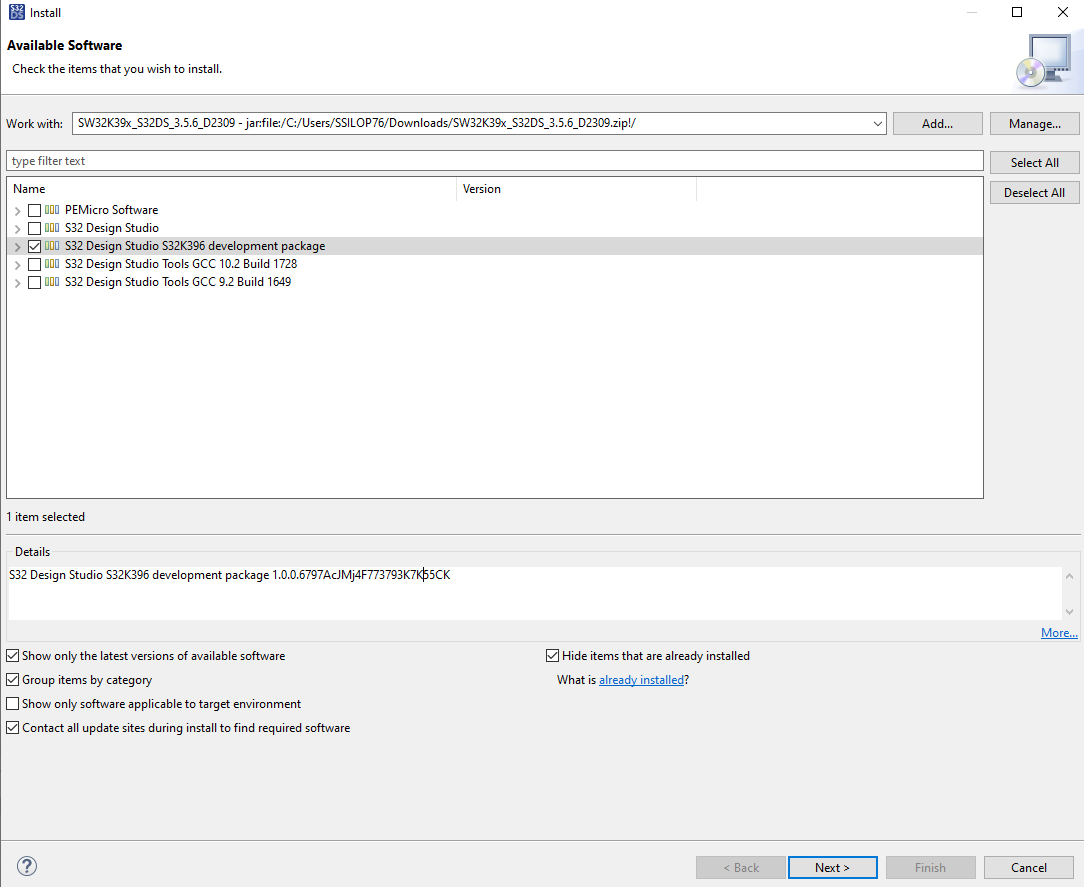Click the type filter text field
Screen dimensions: 1084x887
[x=400, y=160]
